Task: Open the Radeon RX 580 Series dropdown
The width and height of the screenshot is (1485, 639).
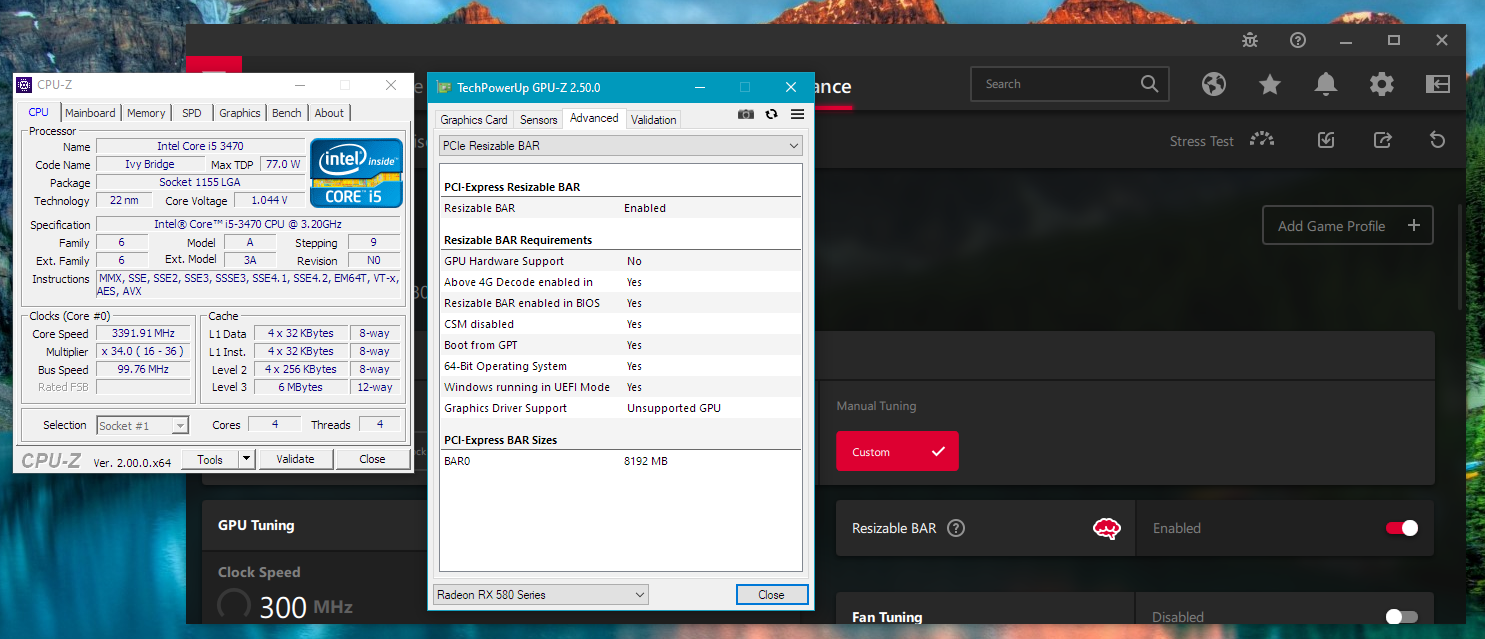Action: 540,594
